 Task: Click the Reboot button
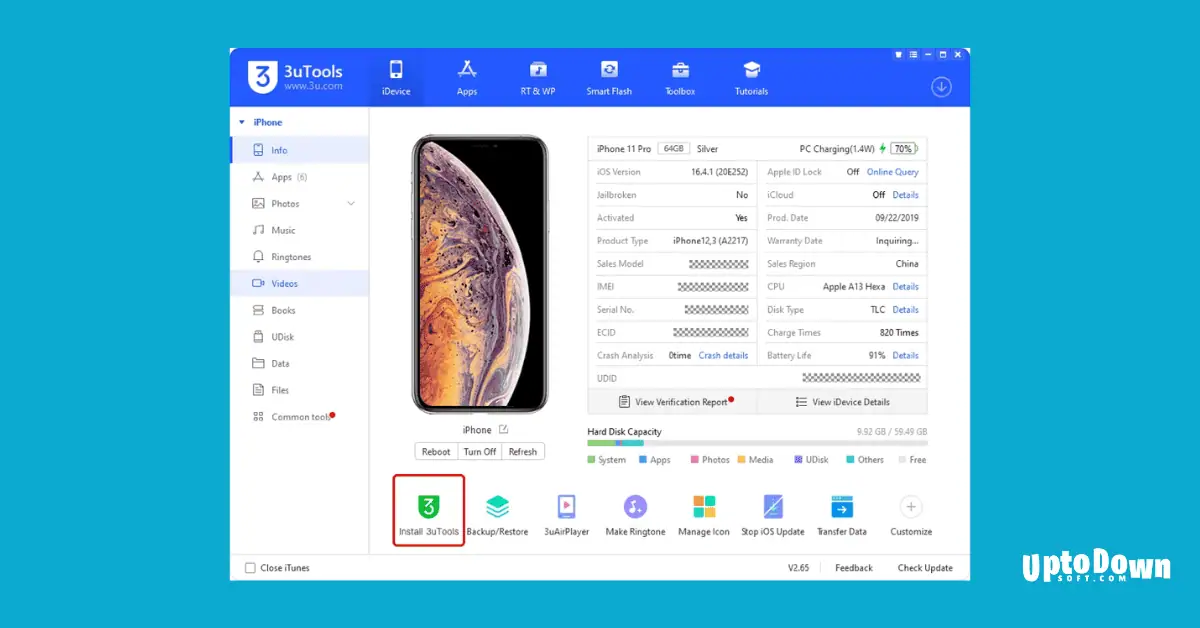point(436,451)
